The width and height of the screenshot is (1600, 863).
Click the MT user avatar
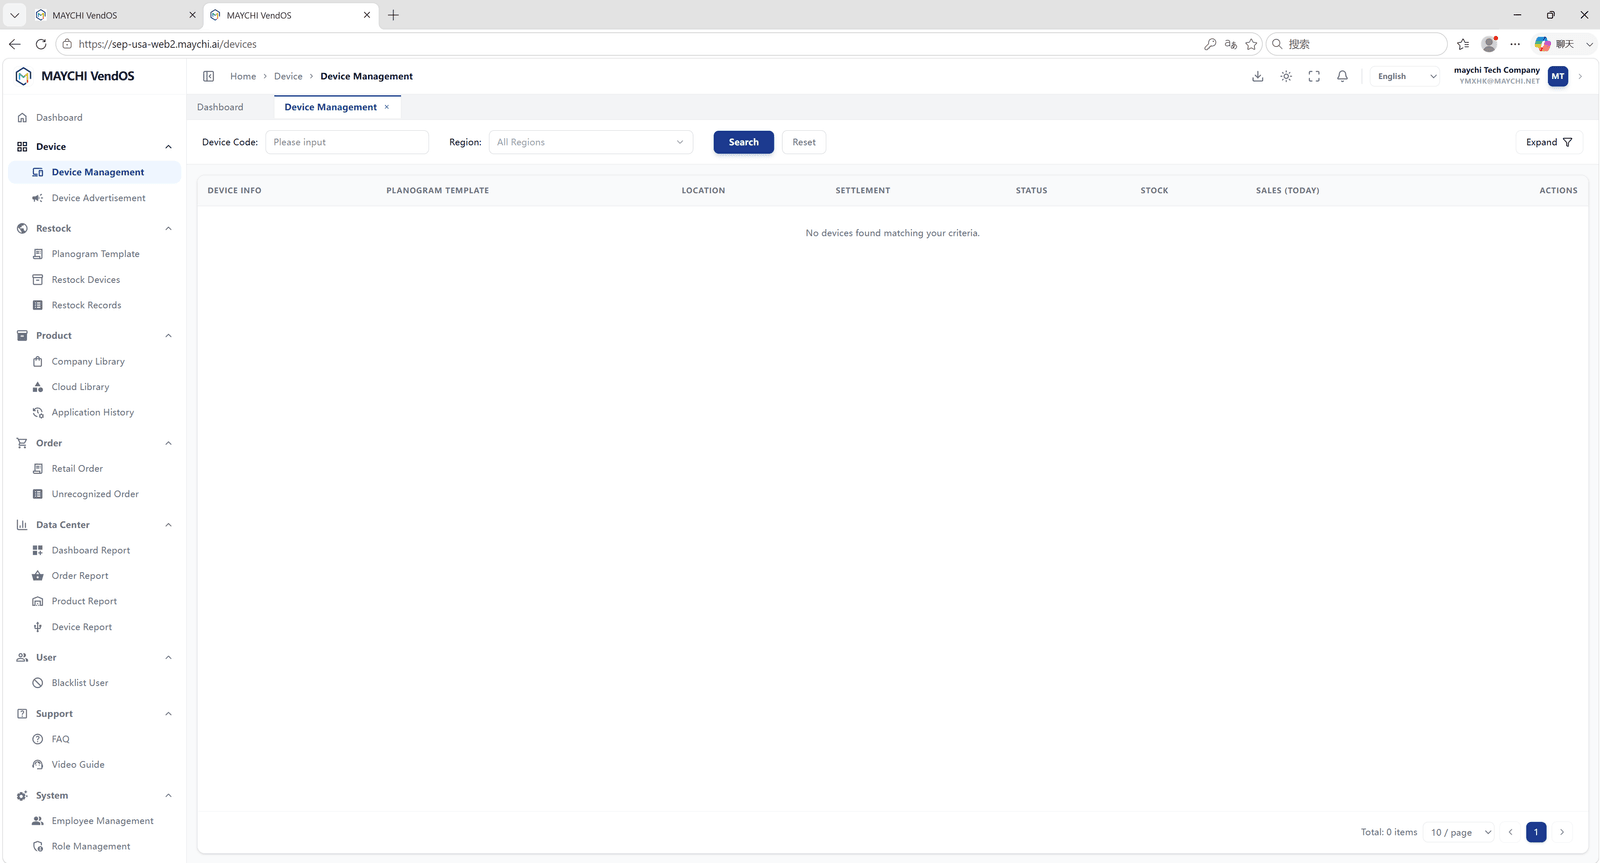pyautogui.click(x=1558, y=76)
